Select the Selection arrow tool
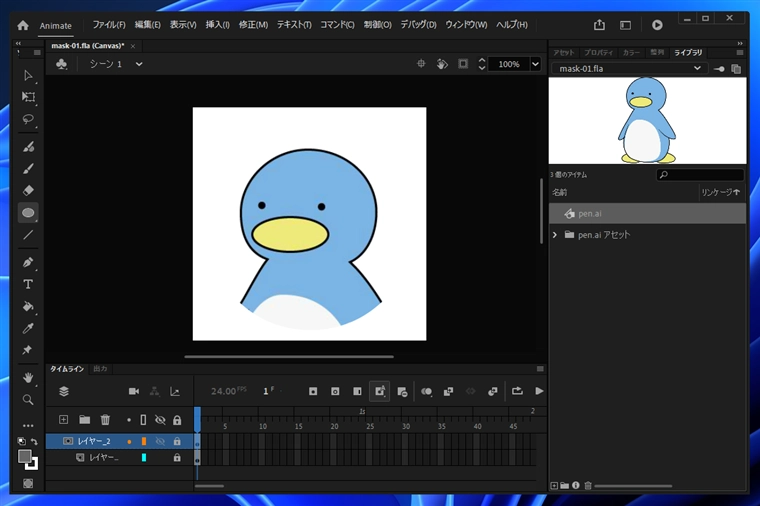Viewport: 760px width, 506px height. click(28, 75)
